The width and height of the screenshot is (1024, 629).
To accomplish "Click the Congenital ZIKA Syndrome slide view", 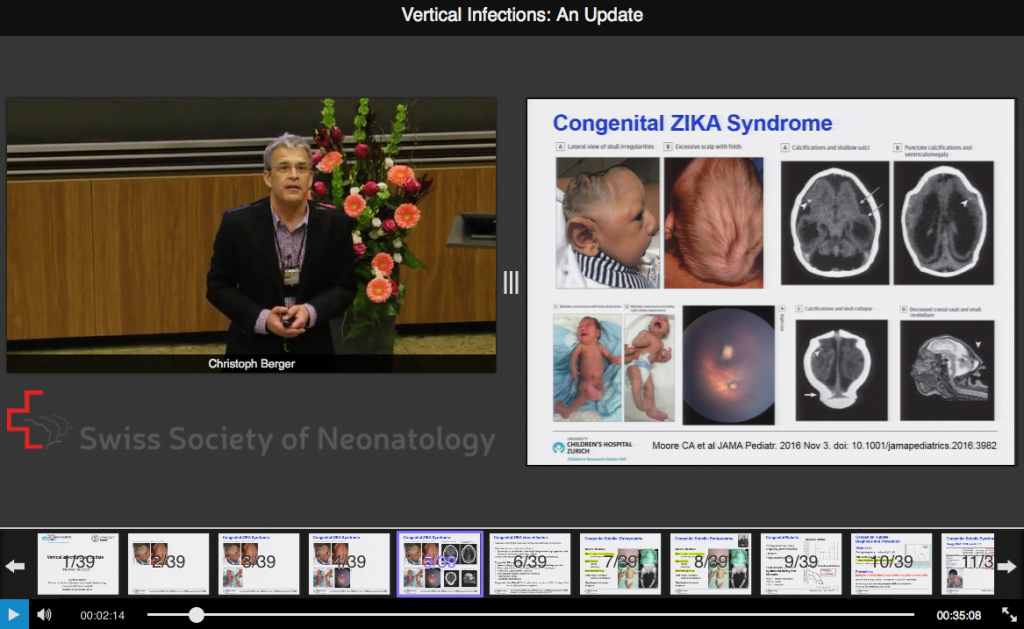I will [x=771, y=282].
